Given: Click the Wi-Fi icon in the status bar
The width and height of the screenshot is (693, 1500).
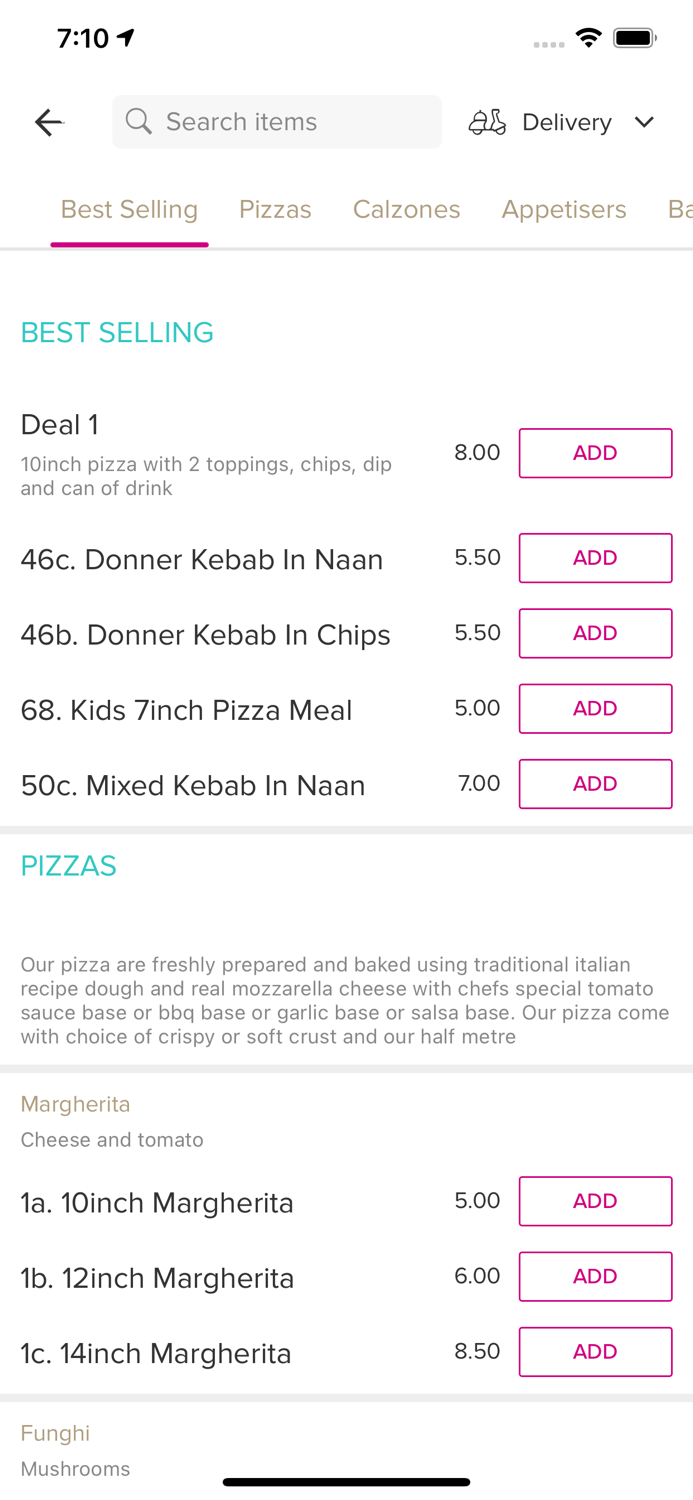Looking at the screenshot, I should pyautogui.click(x=588, y=37).
